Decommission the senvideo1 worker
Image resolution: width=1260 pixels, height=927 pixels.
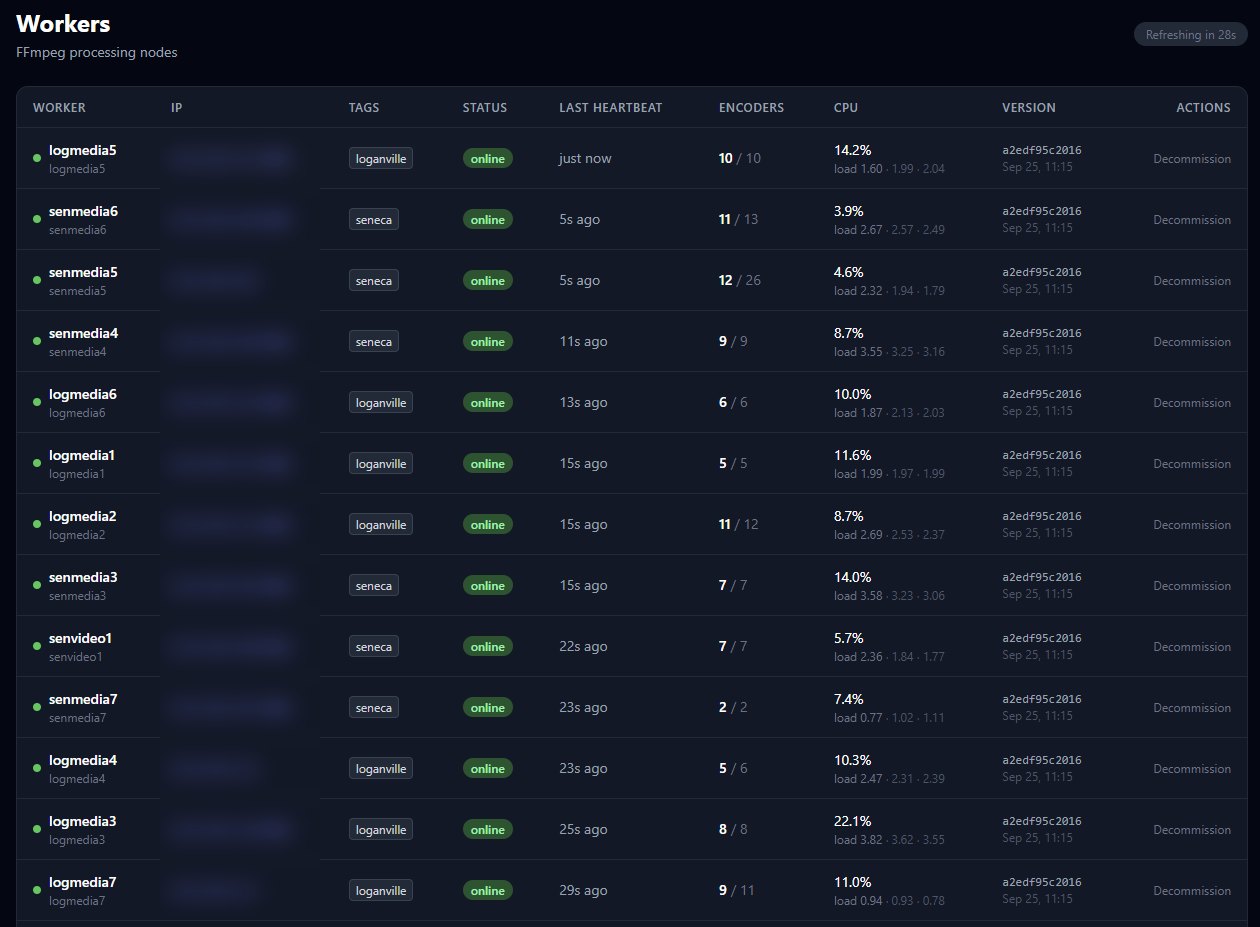point(1192,647)
